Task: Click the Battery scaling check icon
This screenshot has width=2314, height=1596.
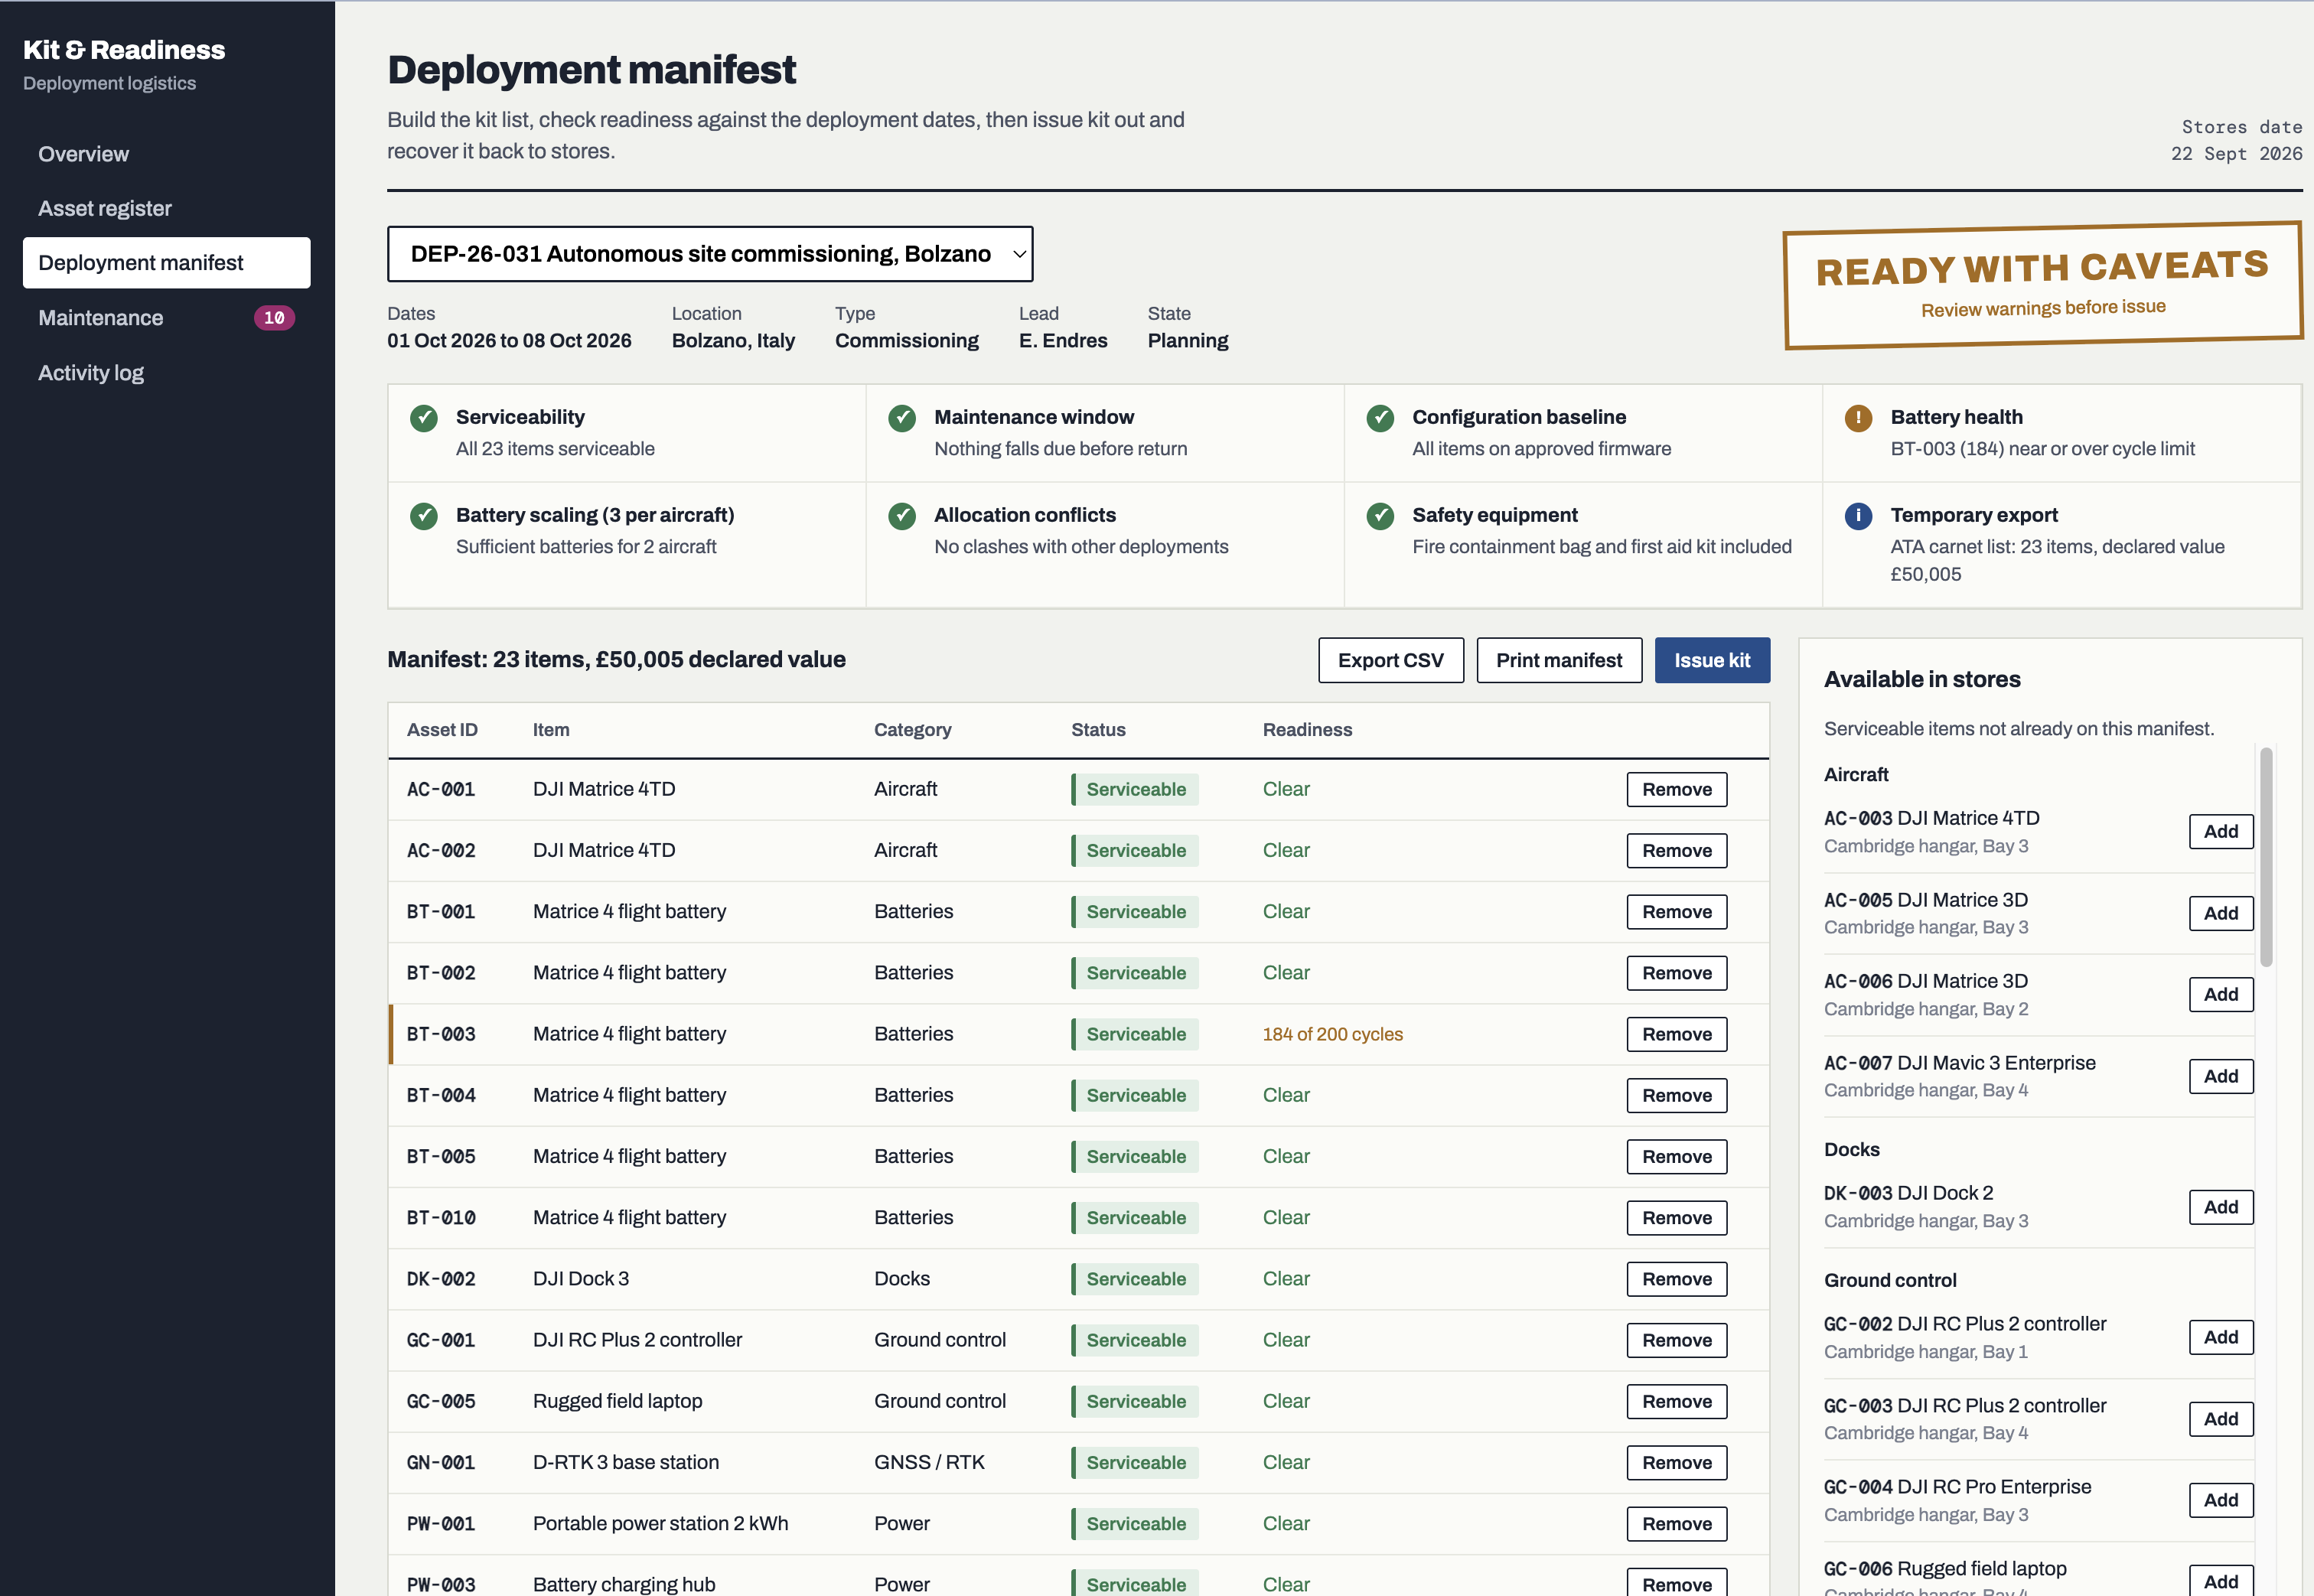Action: pyautogui.click(x=424, y=516)
